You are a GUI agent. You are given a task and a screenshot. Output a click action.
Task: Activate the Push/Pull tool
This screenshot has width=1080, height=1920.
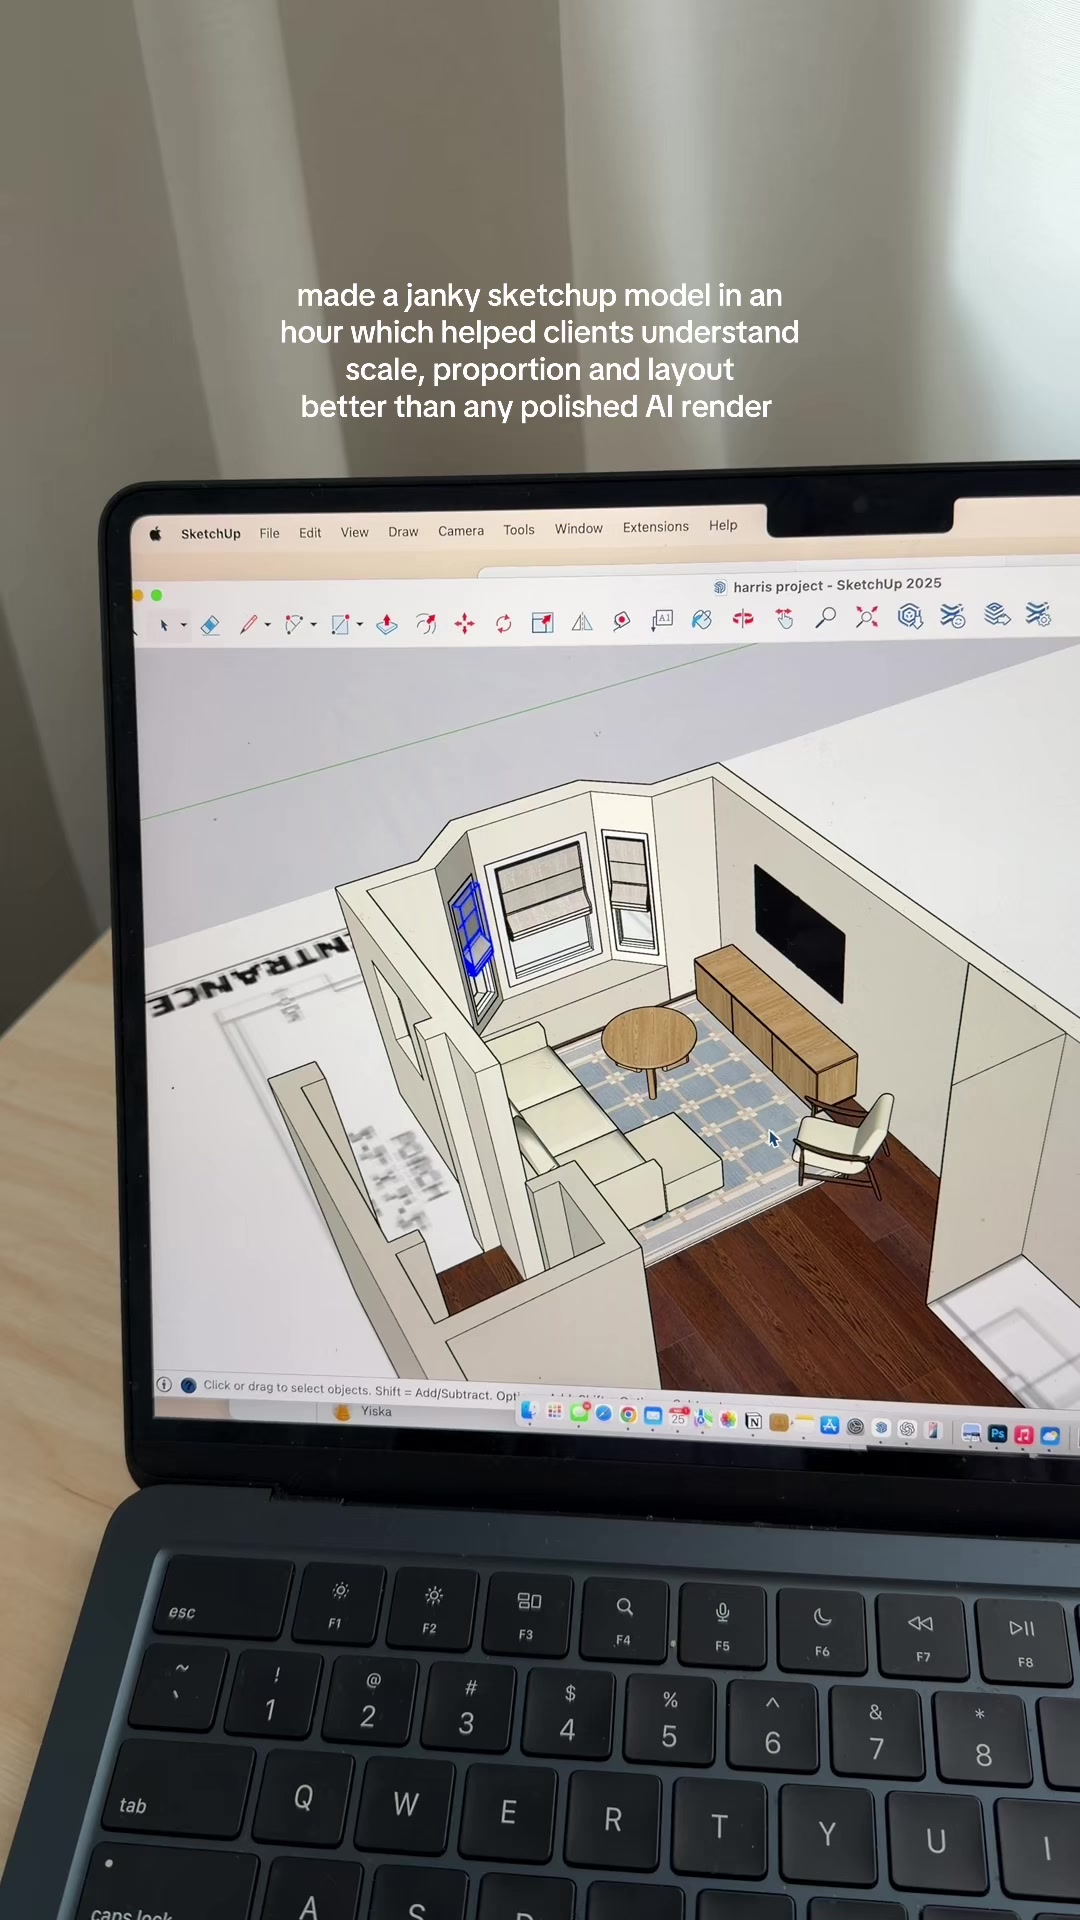coord(387,625)
